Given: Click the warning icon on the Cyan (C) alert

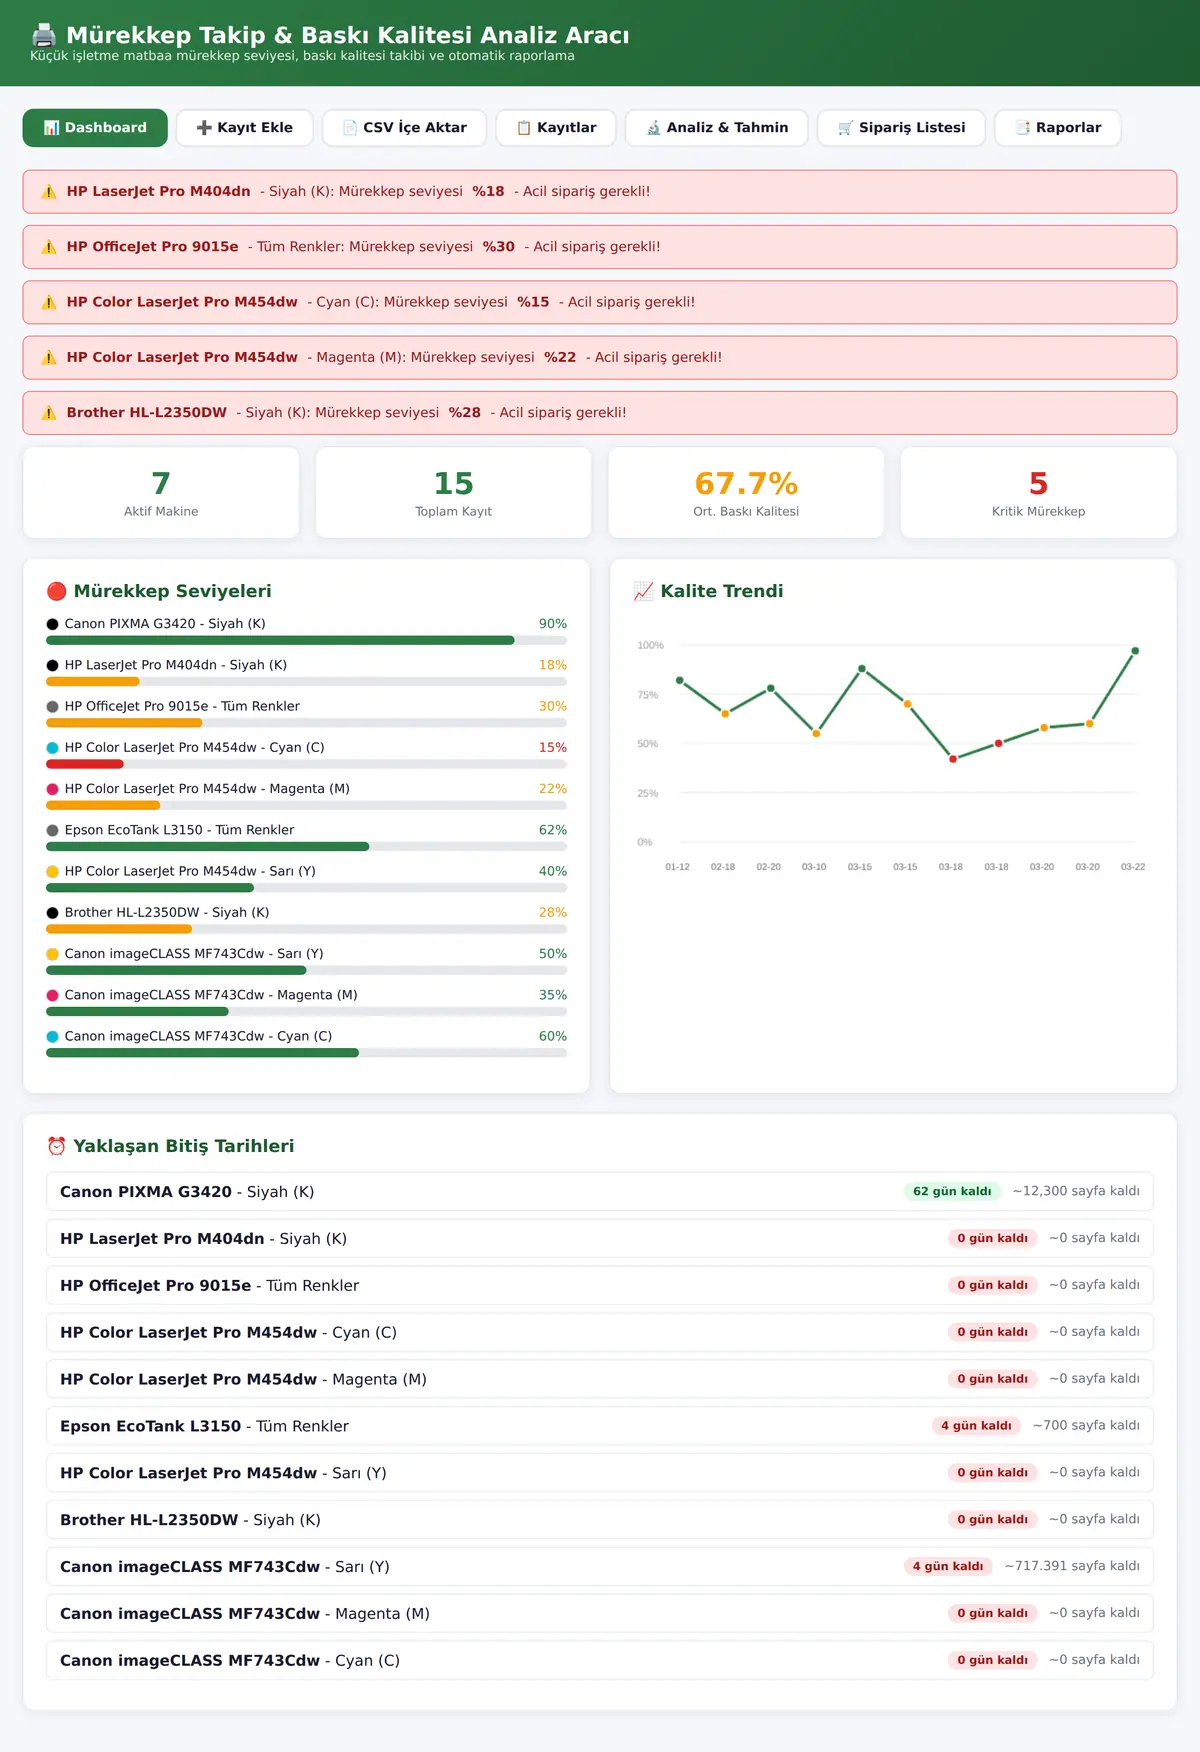Looking at the screenshot, I should click(x=49, y=302).
